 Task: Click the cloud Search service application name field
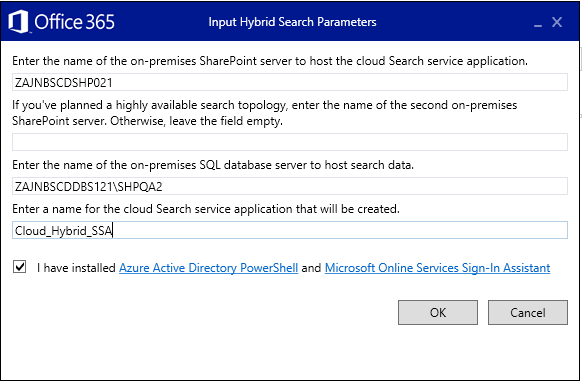290,230
